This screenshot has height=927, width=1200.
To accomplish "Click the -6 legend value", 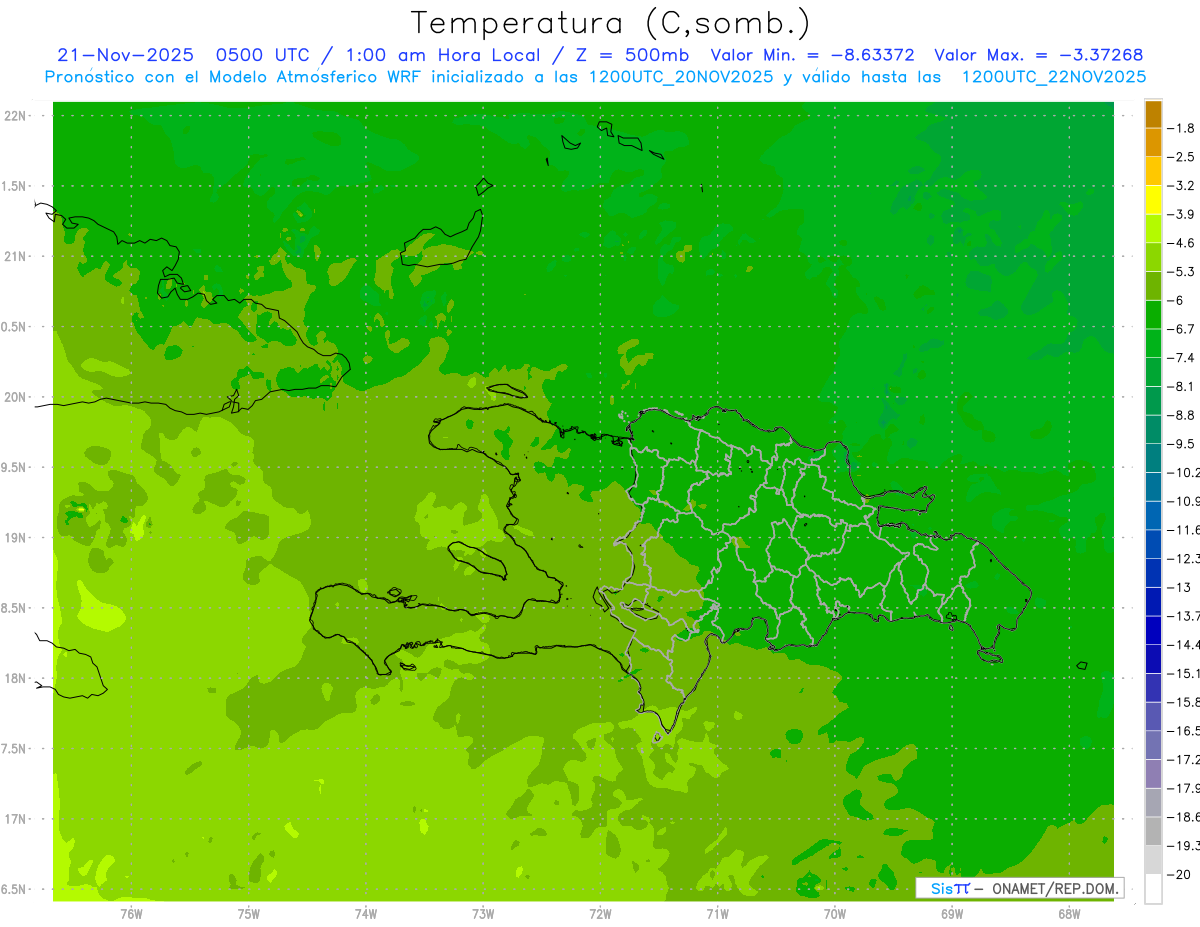I will (x=1175, y=300).
